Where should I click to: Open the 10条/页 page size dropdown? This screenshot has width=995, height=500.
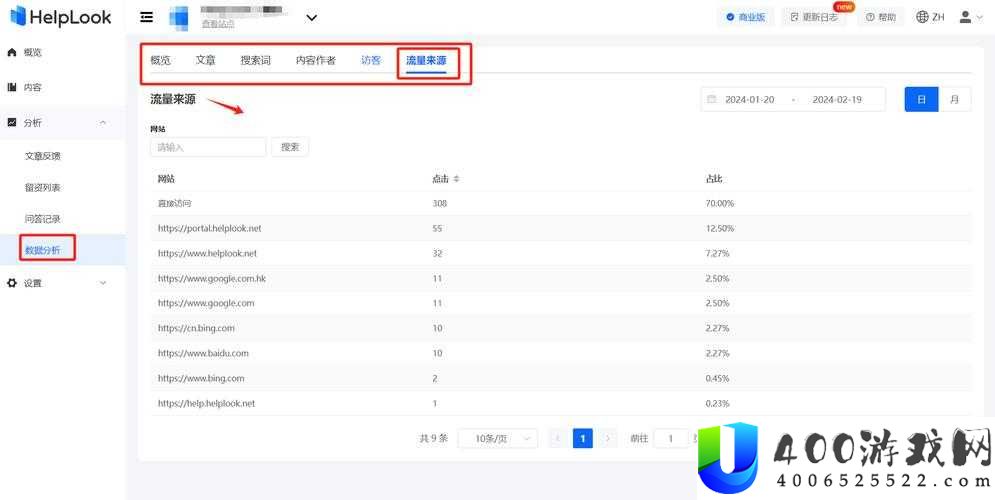(x=498, y=438)
